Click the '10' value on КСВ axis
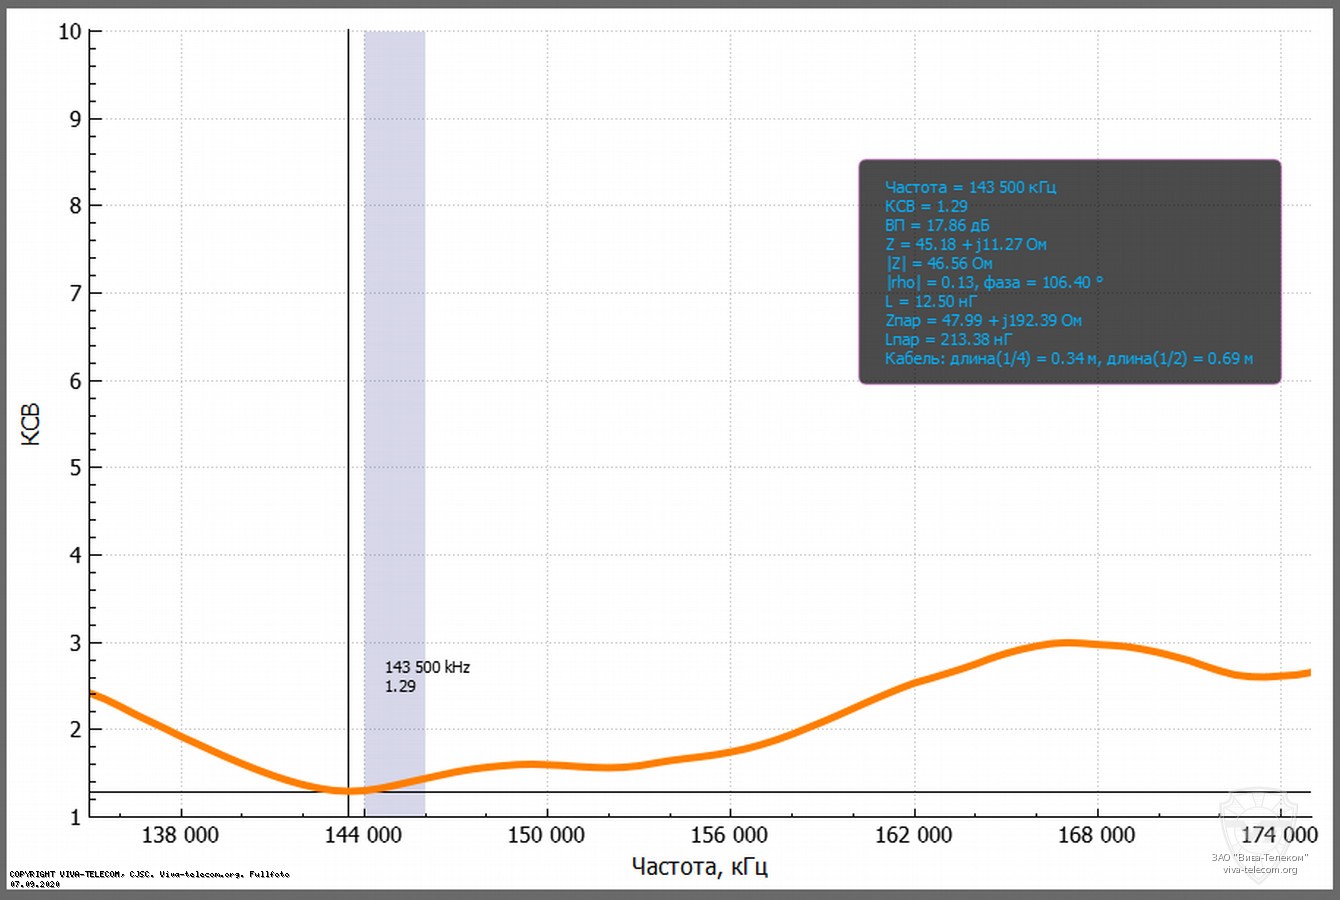The height and width of the screenshot is (900, 1340). pyautogui.click(x=69, y=32)
